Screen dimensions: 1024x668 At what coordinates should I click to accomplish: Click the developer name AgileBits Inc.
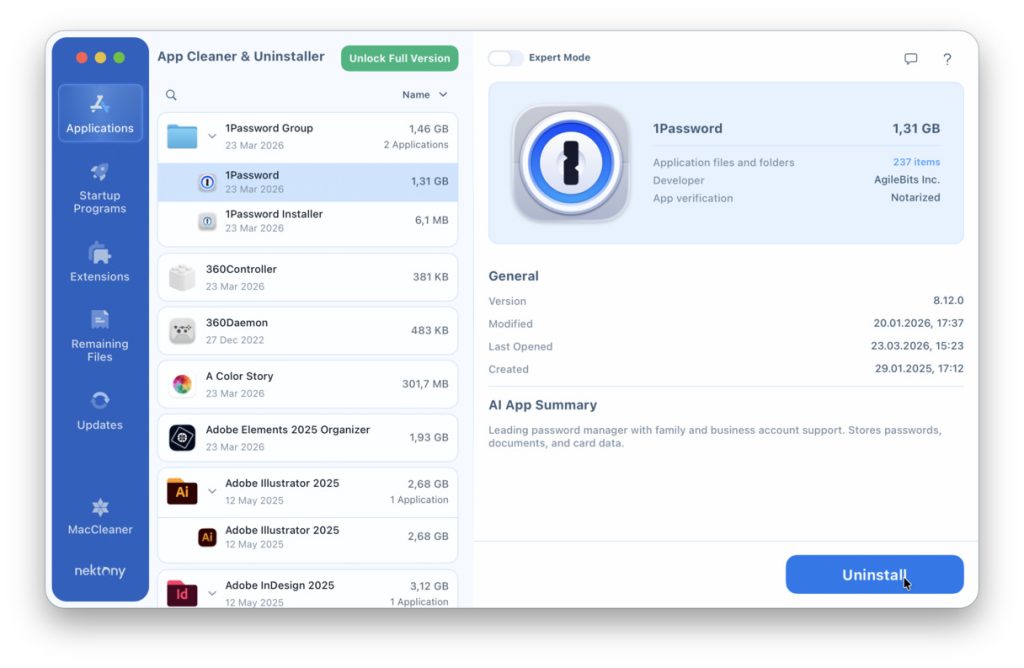pos(907,180)
